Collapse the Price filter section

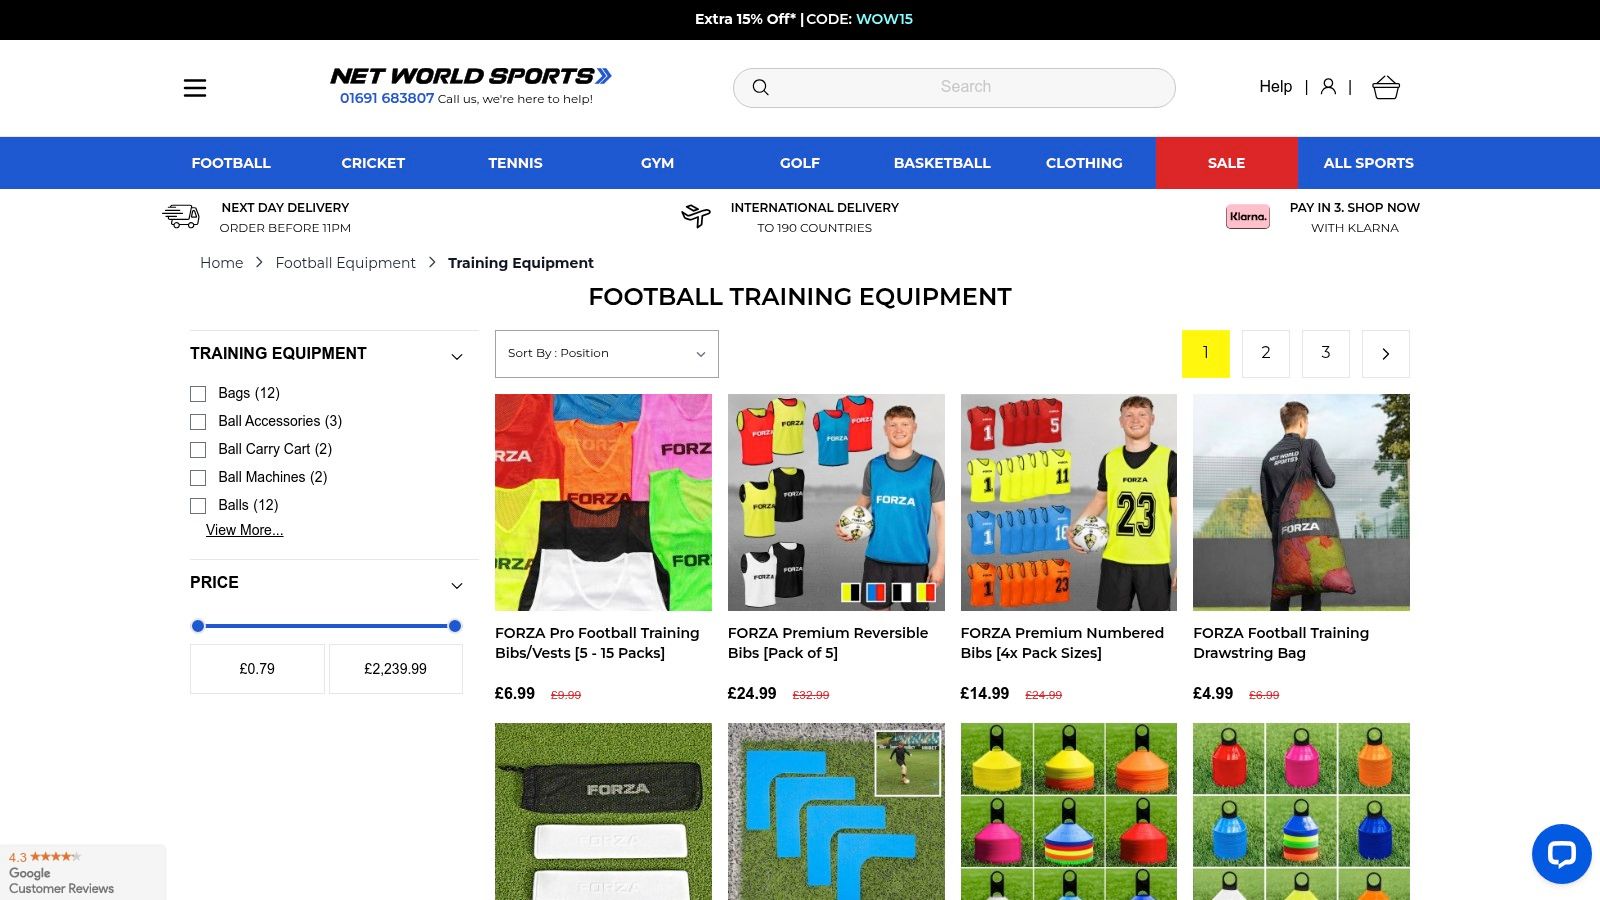(457, 586)
